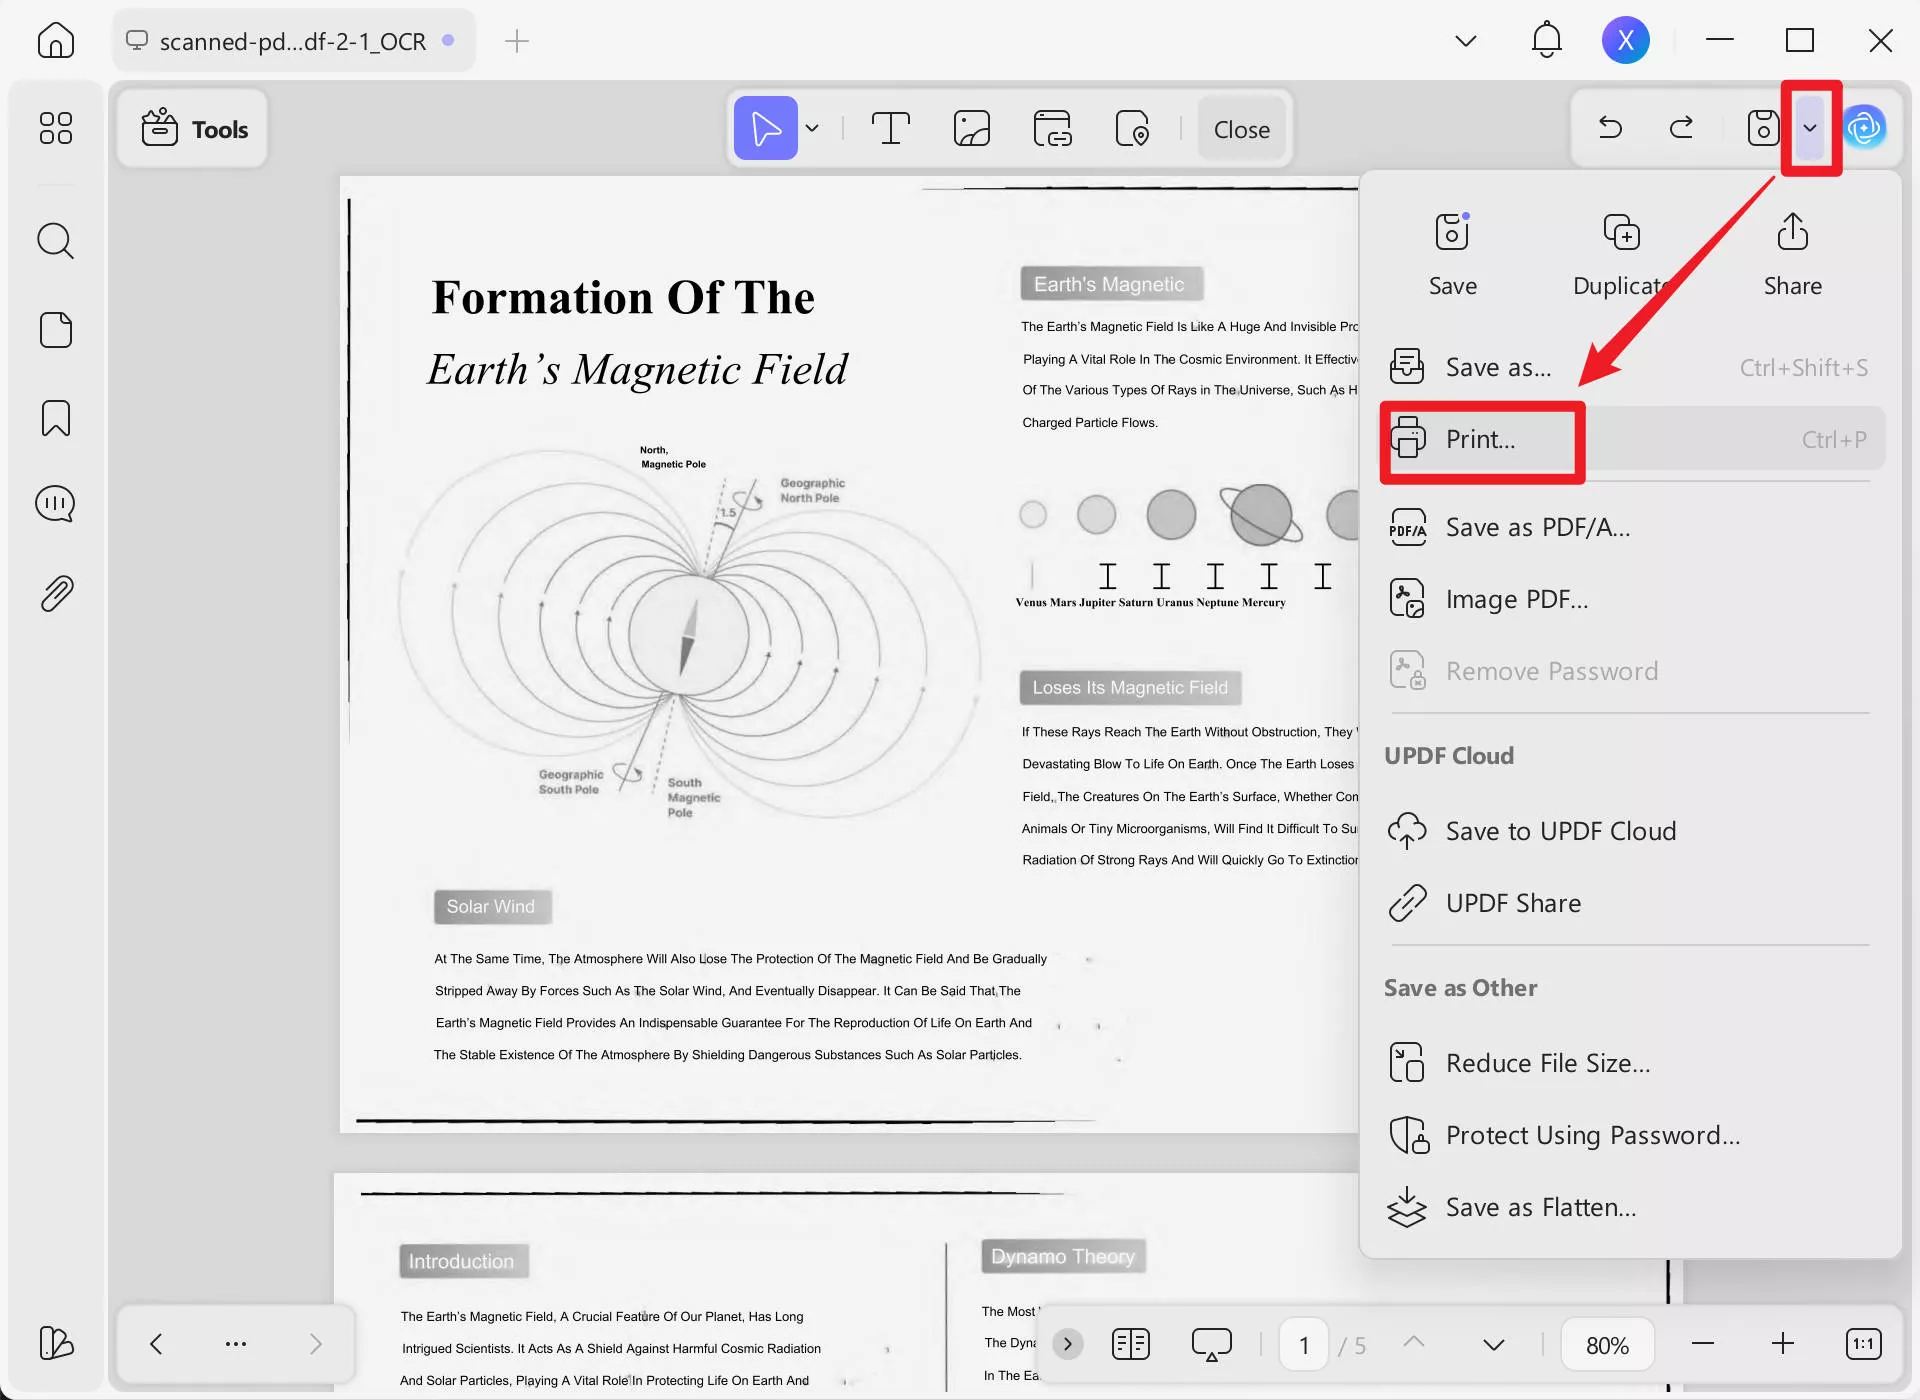
Task: Select Reduce File Size... menu entry
Action: pyautogui.click(x=1547, y=1063)
